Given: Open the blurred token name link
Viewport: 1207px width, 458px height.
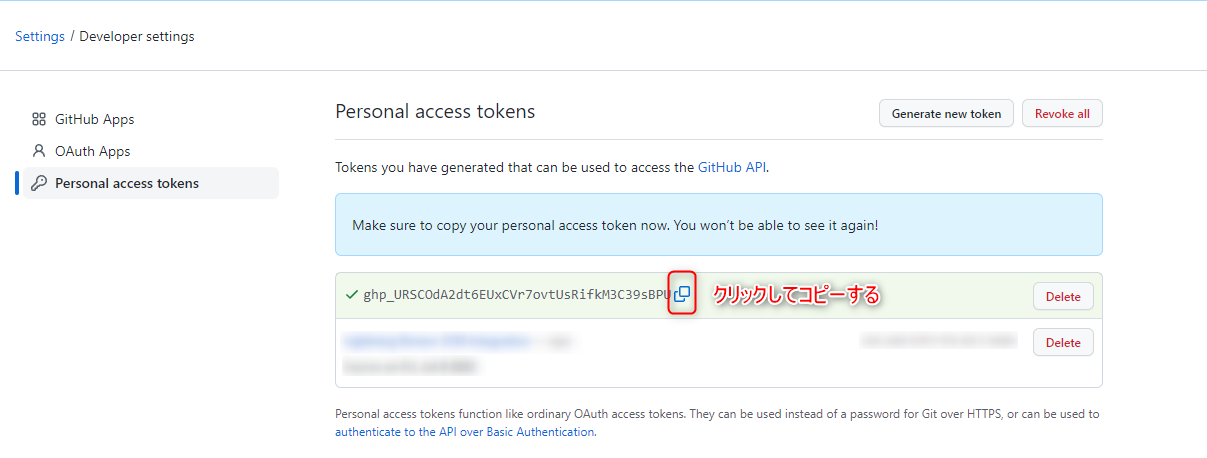Looking at the screenshot, I should (437, 342).
